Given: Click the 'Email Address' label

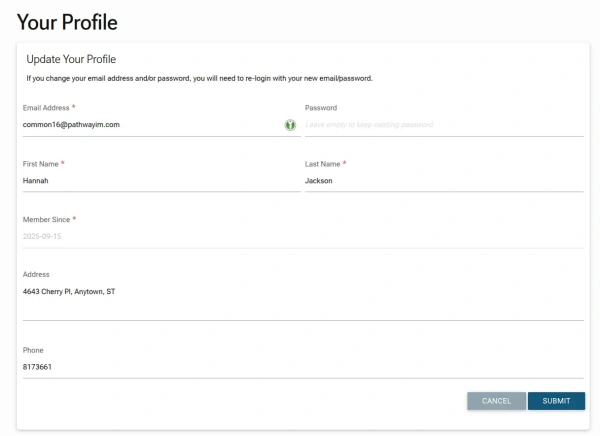Looking at the screenshot, I should click(46, 108).
